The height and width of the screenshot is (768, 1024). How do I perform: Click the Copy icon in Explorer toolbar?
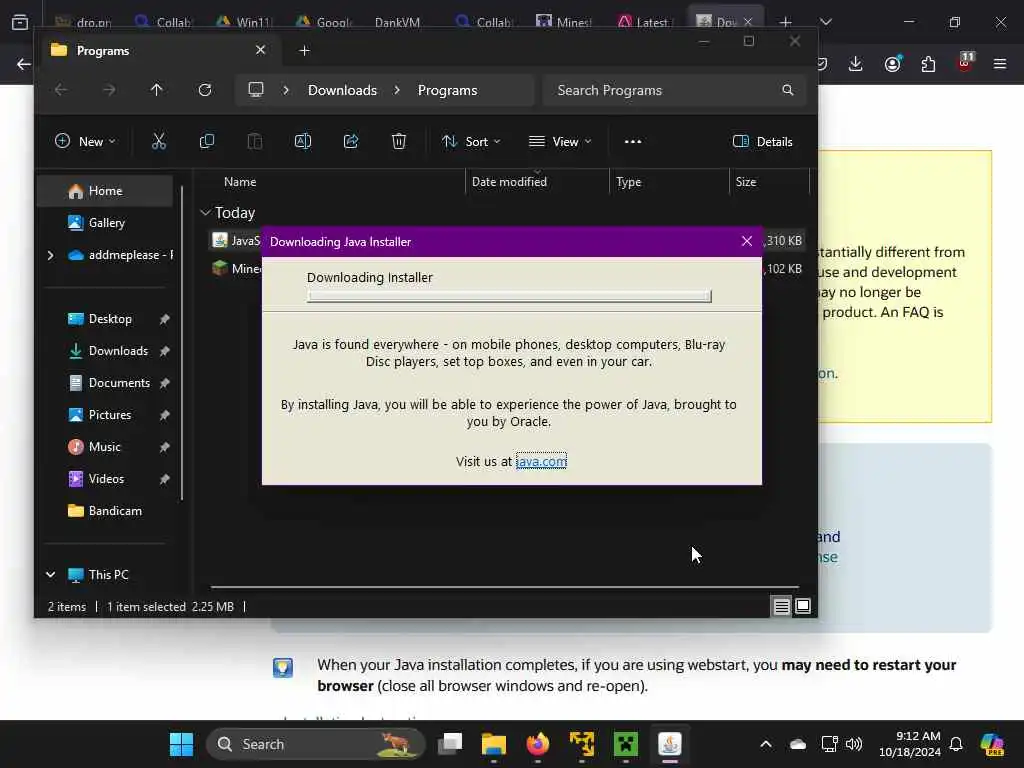(x=206, y=142)
